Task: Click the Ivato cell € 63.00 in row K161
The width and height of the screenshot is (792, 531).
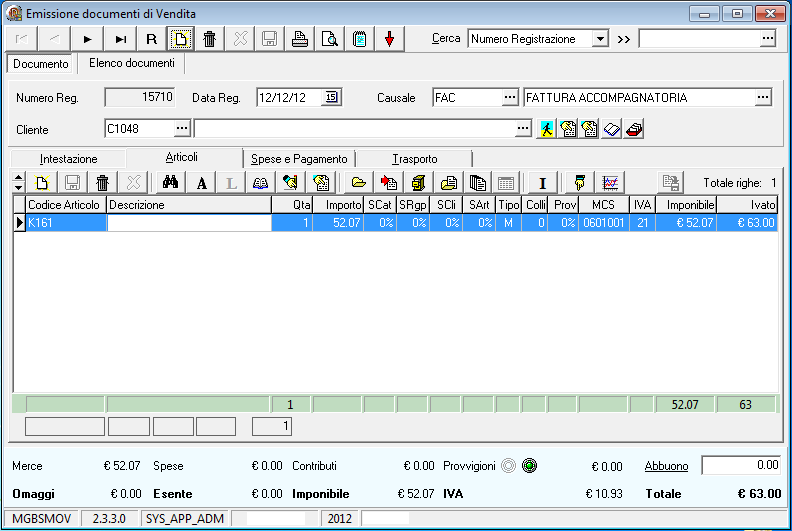Action: pyautogui.click(x=747, y=222)
